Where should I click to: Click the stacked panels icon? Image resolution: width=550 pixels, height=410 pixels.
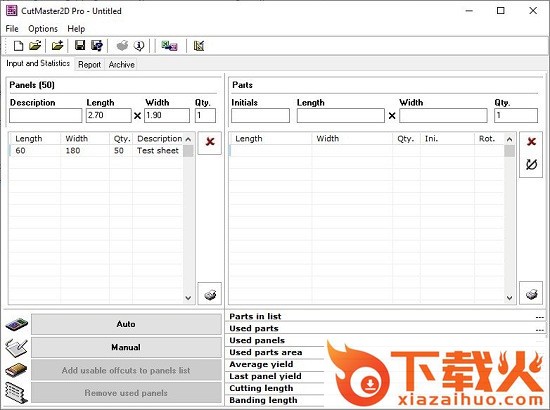click(16, 392)
